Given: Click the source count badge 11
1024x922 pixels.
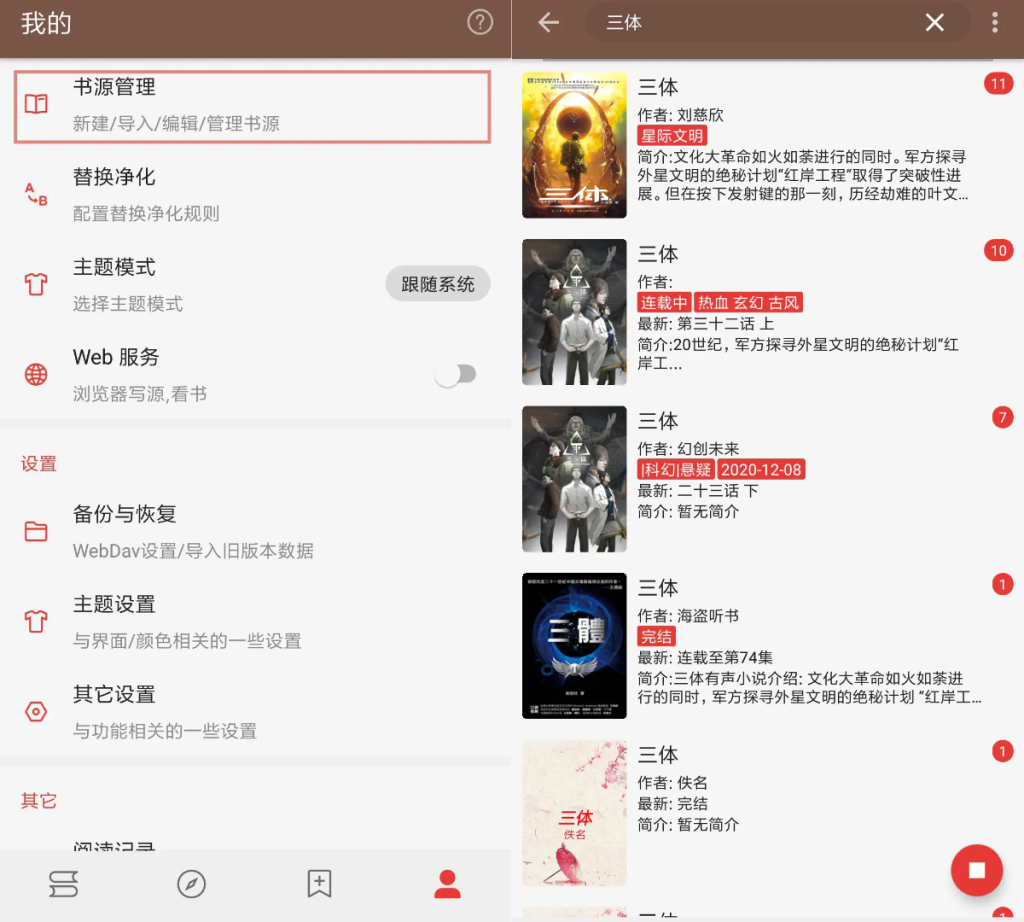Looking at the screenshot, I should (x=999, y=84).
